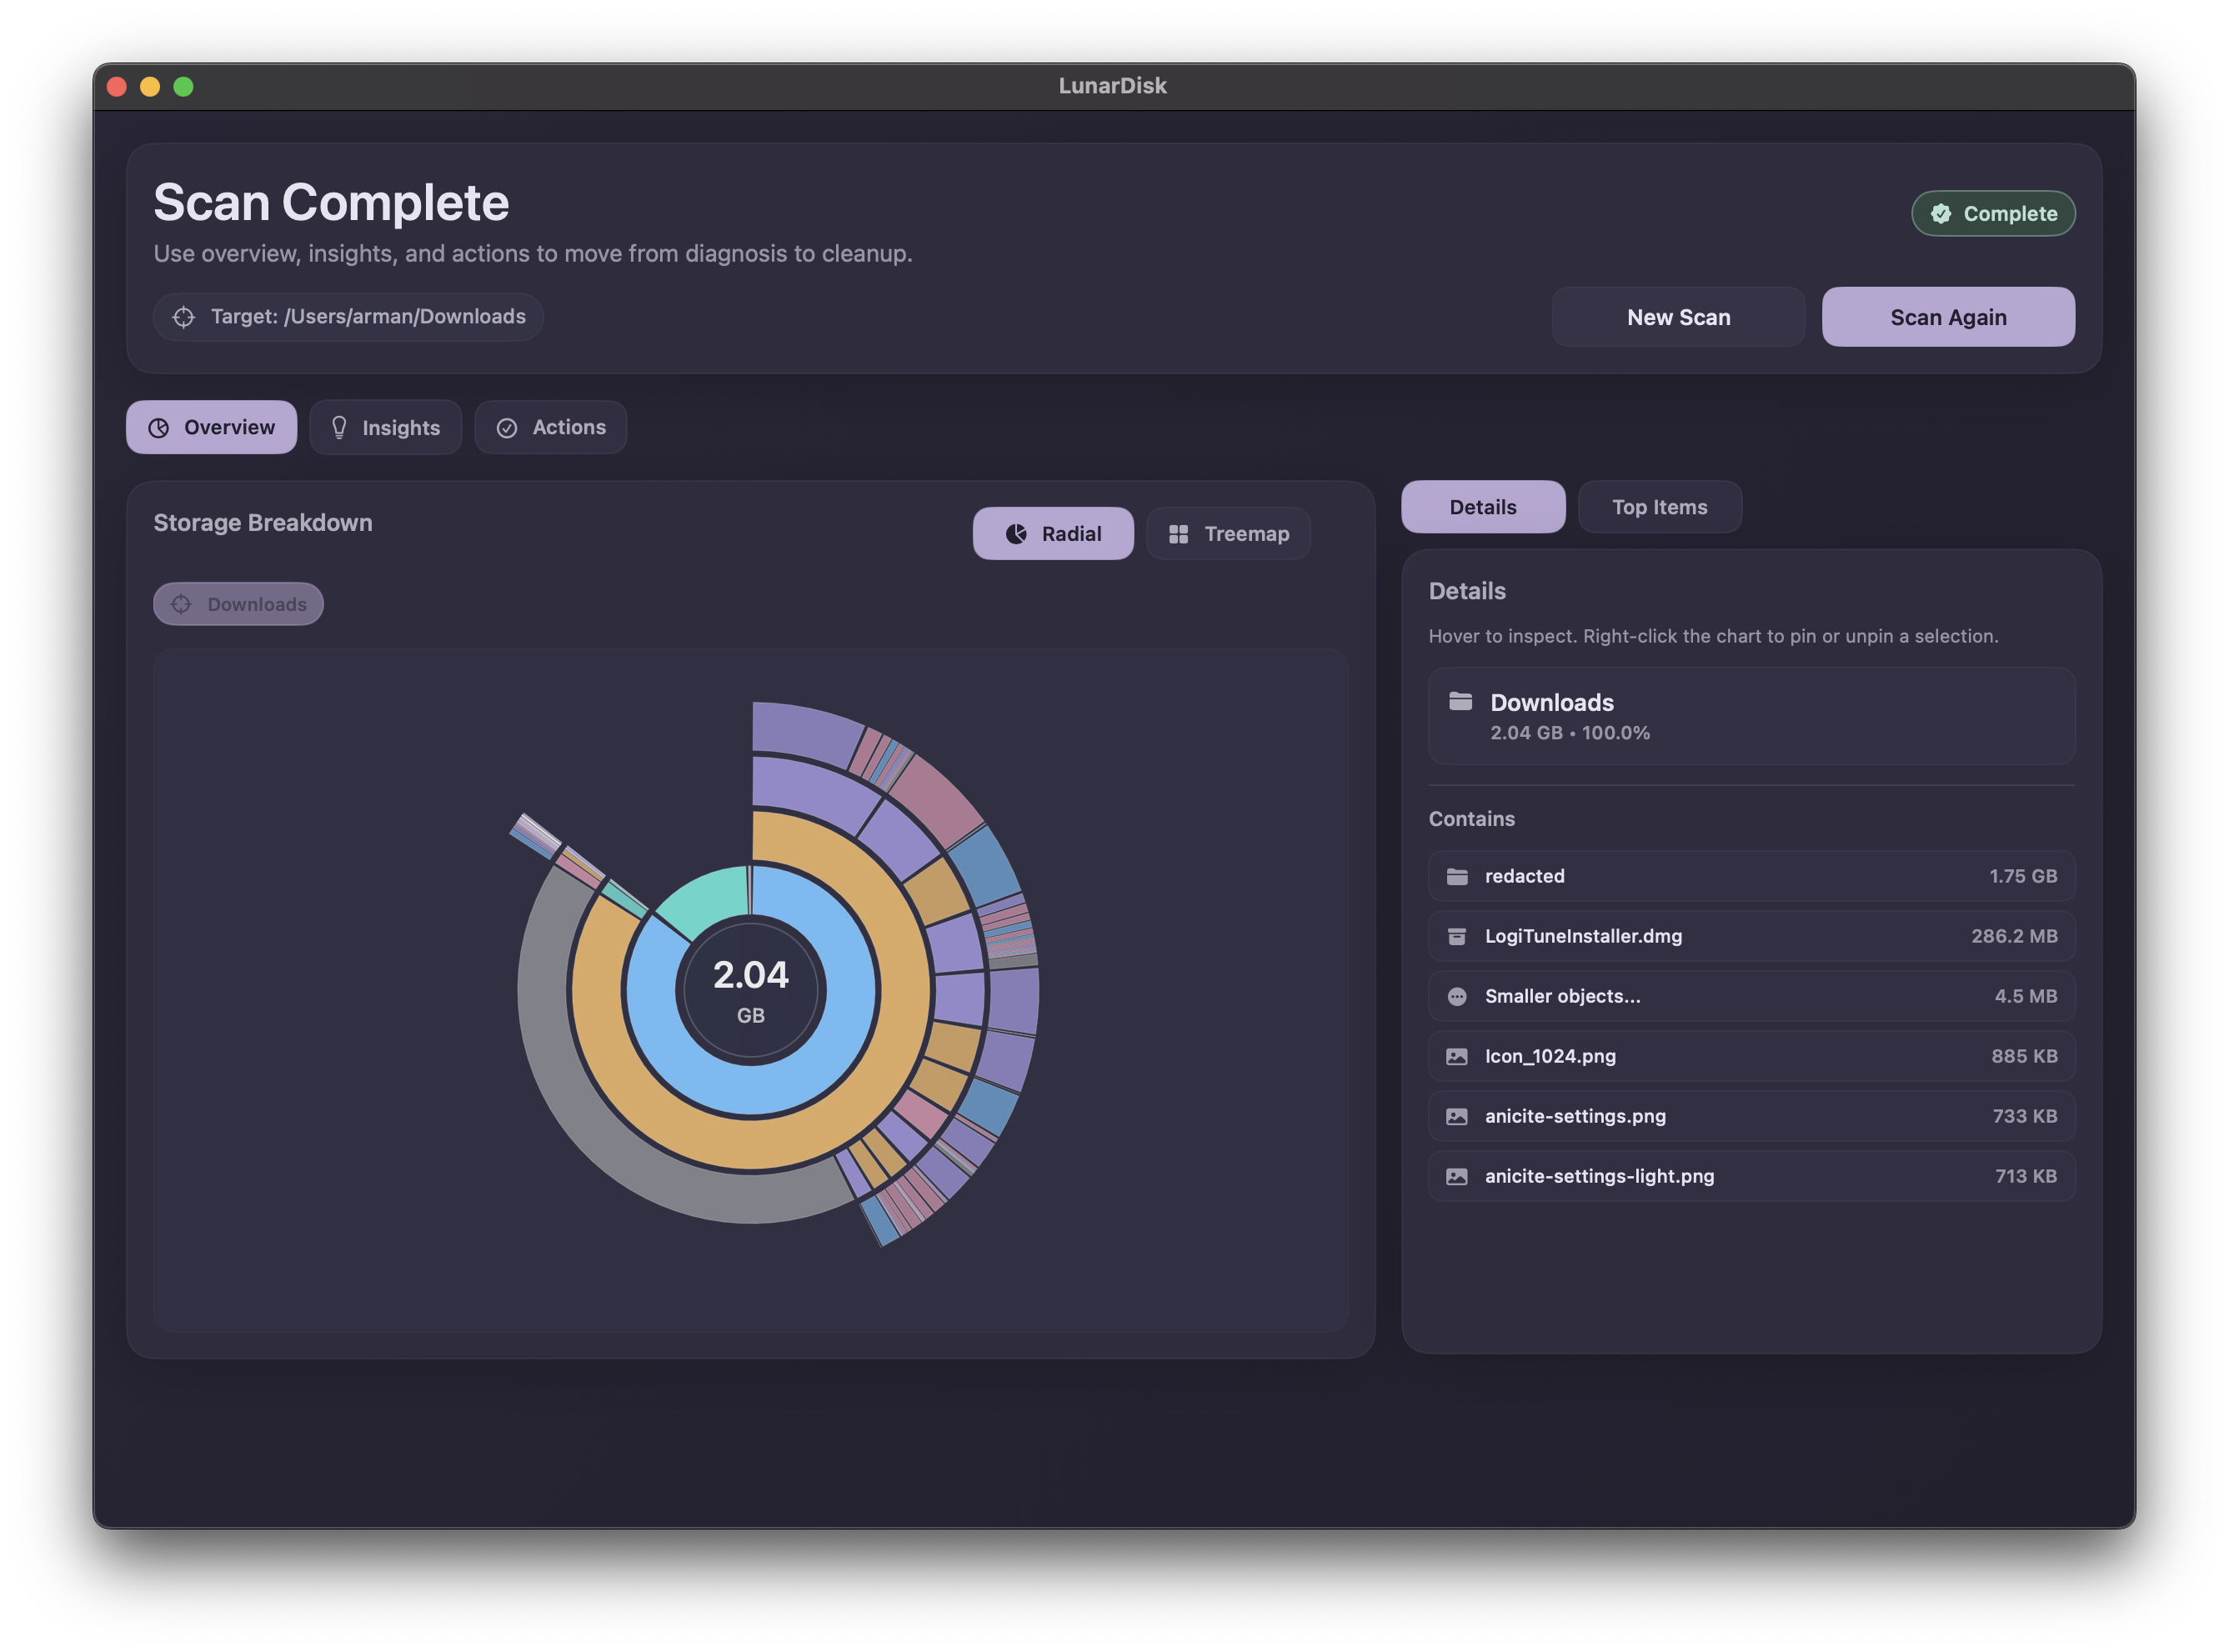The width and height of the screenshot is (2229, 1652).
Task: Switch chart to Radial view
Action: click(x=1052, y=534)
